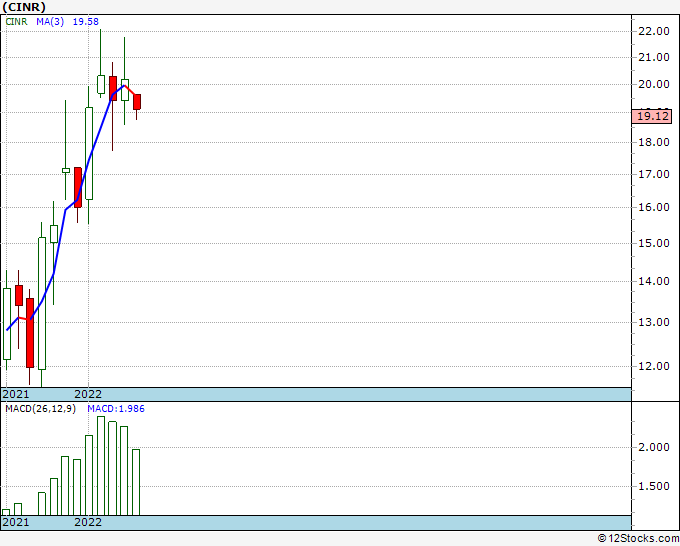Click the 2022 label under the price chart
680x546 pixels.
[x=88, y=394]
